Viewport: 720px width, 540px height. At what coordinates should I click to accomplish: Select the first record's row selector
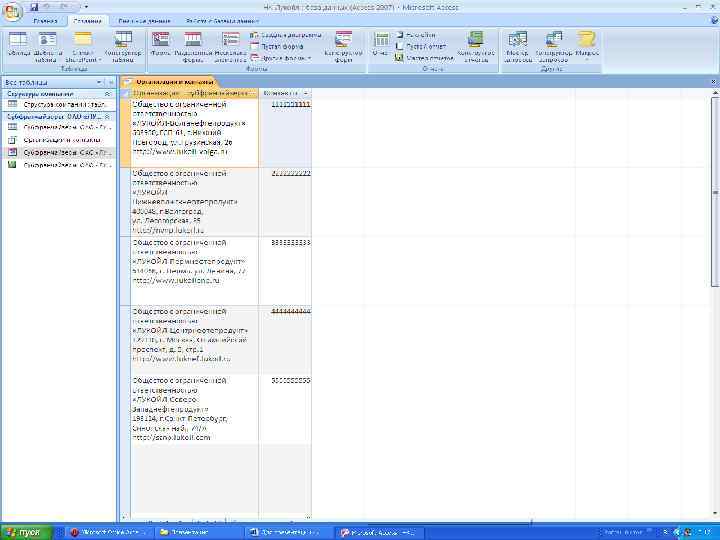point(125,133)
